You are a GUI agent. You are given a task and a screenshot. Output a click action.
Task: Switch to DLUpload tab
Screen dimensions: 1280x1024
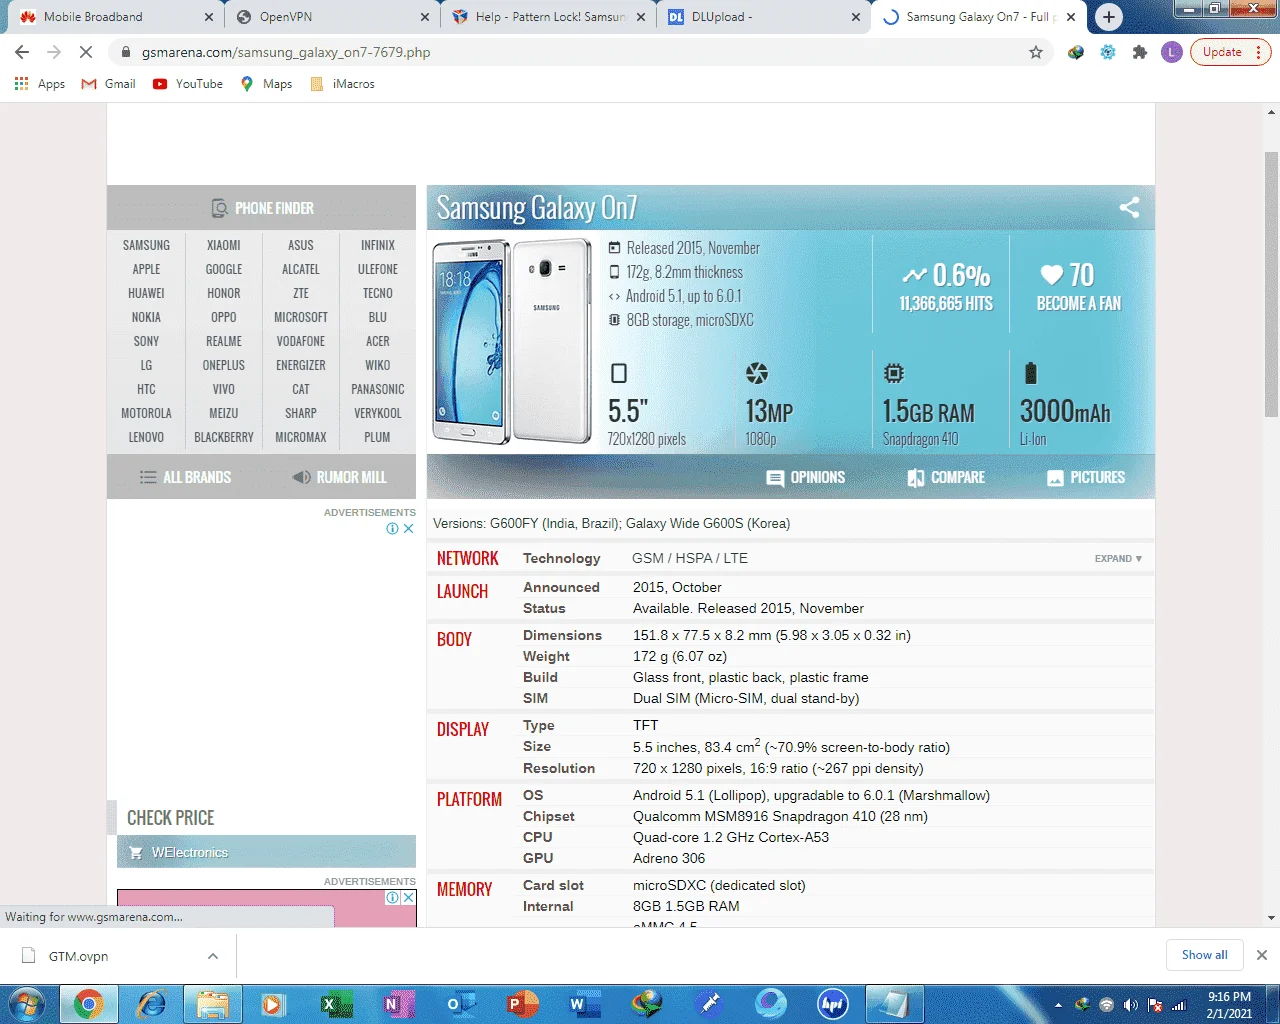(x=762, y=17)
